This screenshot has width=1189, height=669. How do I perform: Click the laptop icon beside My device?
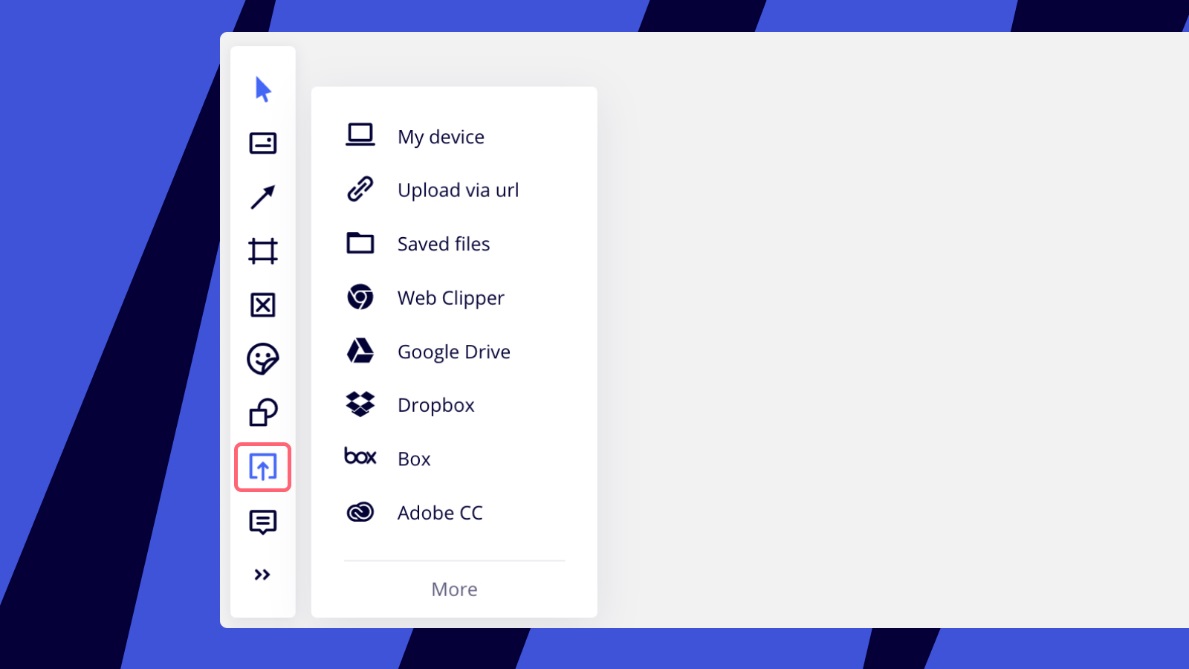pos(360,135)
